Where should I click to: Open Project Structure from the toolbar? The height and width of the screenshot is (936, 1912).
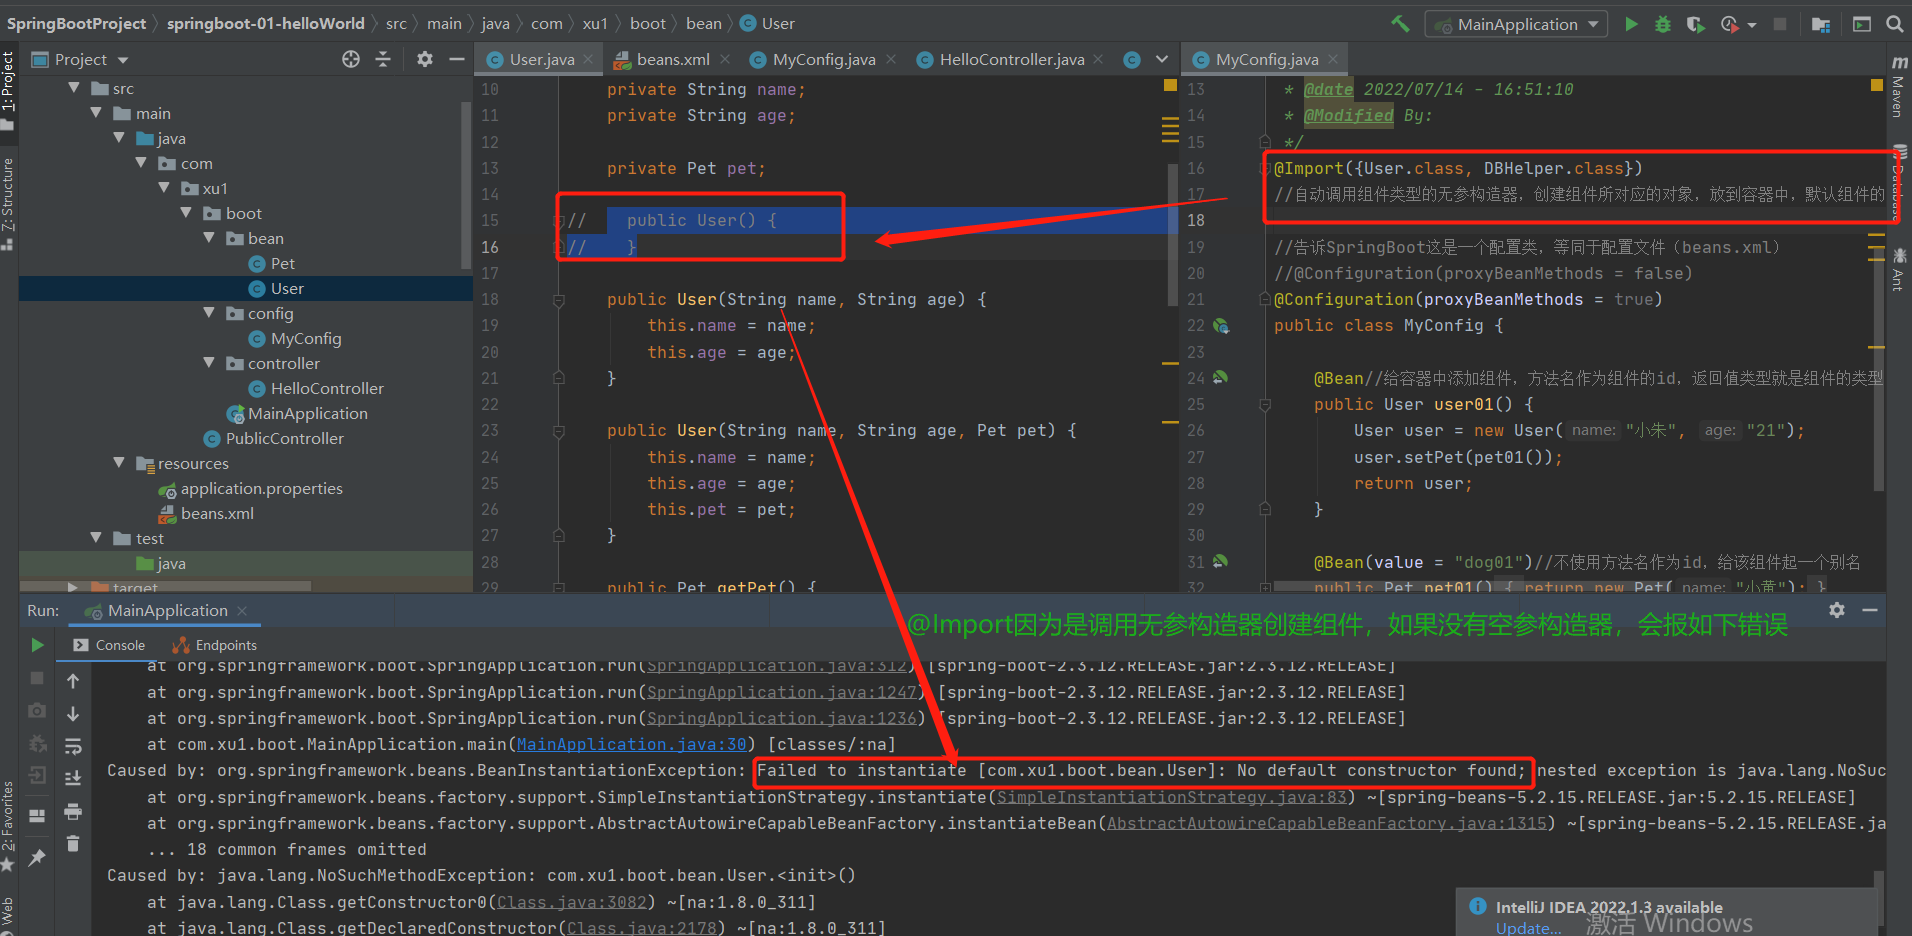click(1821, 24)
